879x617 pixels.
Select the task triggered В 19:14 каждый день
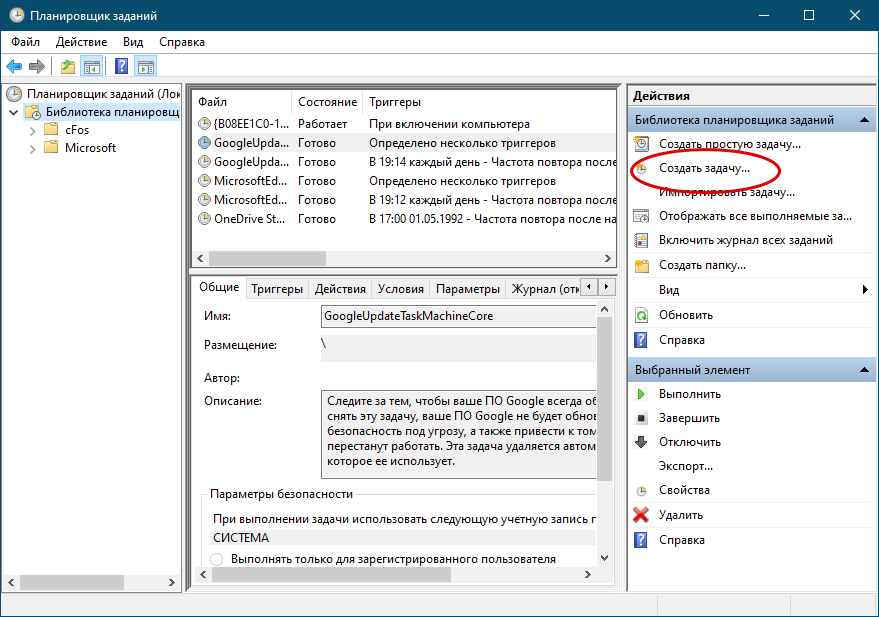tap(406, 162)
